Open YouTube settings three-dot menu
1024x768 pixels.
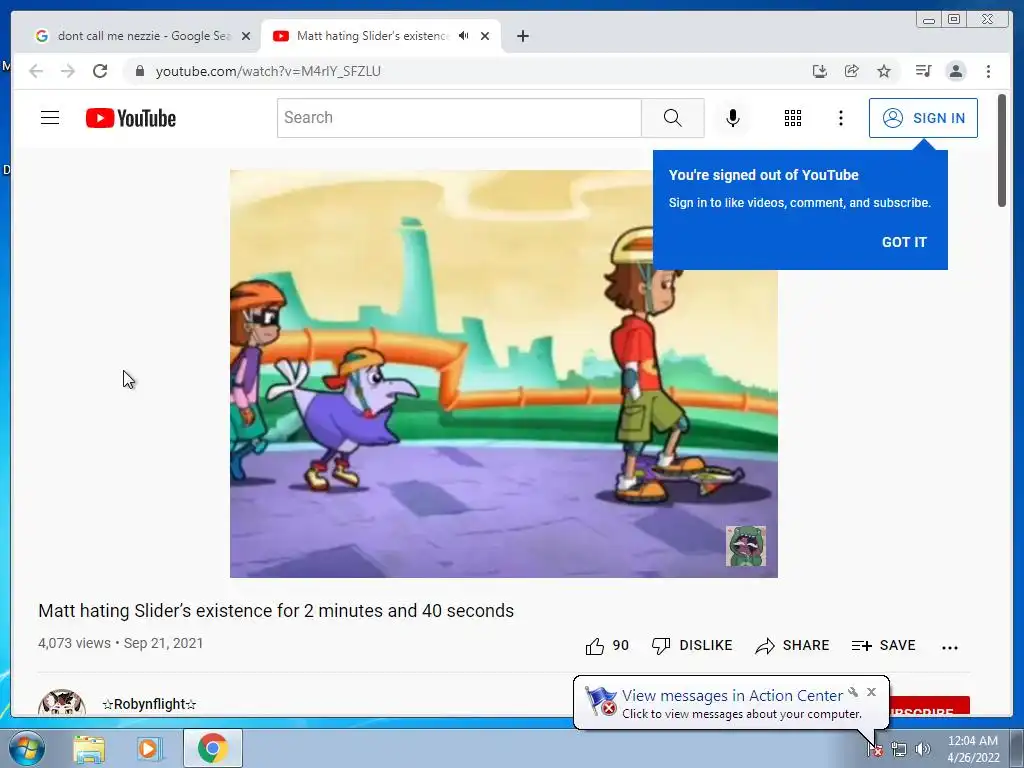pos(840,118)
